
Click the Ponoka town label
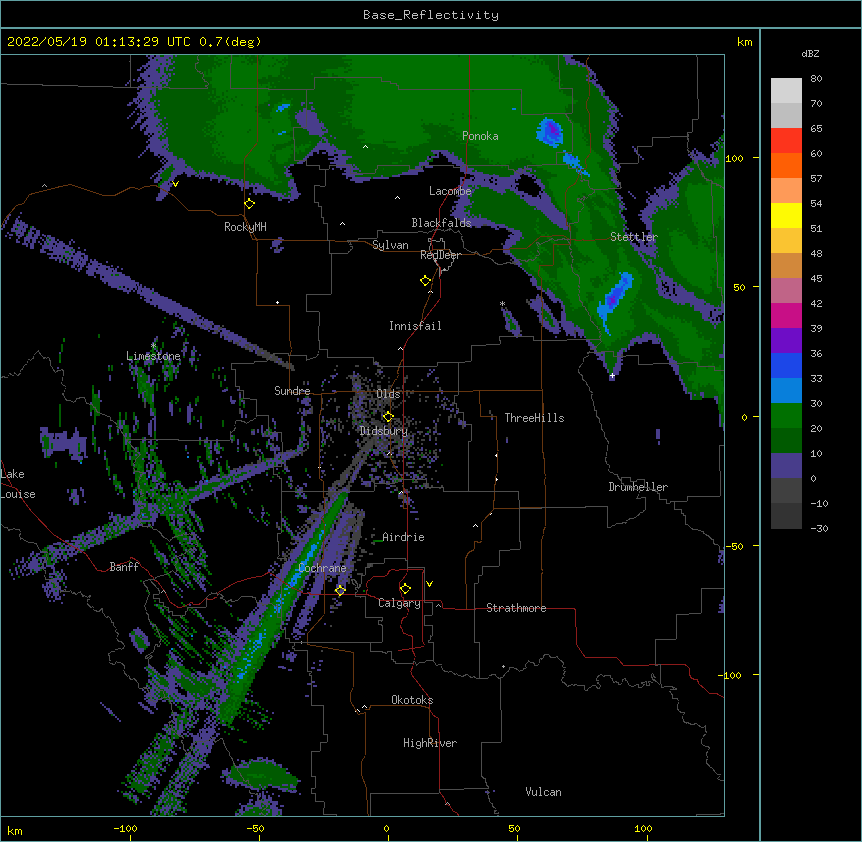coord(480,136)
